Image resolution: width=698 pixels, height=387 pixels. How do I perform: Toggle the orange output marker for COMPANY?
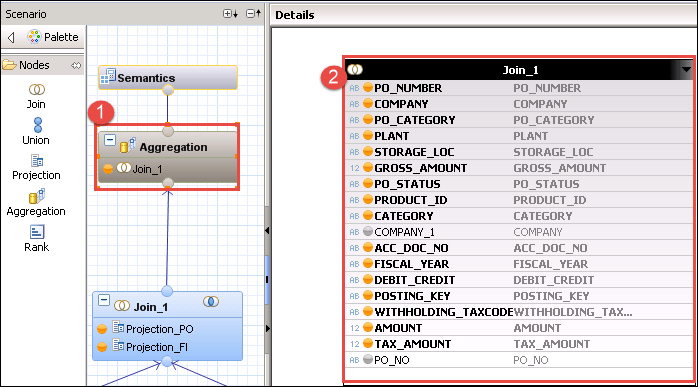[x=368, y=103]
